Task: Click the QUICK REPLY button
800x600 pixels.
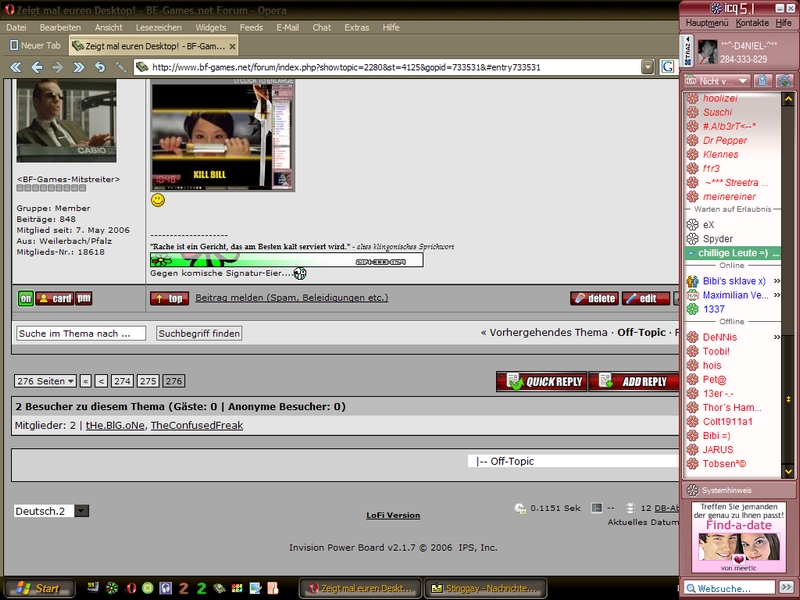Action: coord(542,381)
